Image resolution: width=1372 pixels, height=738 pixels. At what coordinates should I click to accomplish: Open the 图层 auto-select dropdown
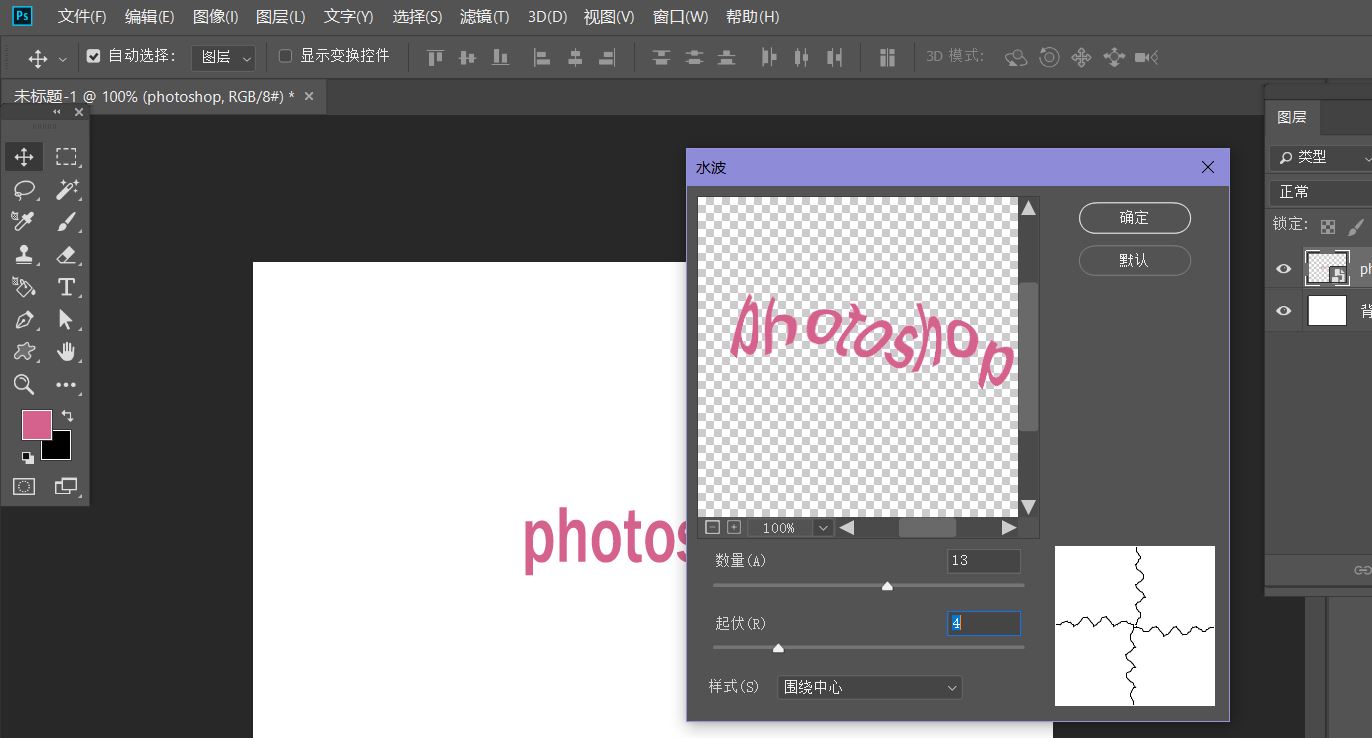click(x=224, y=57)
